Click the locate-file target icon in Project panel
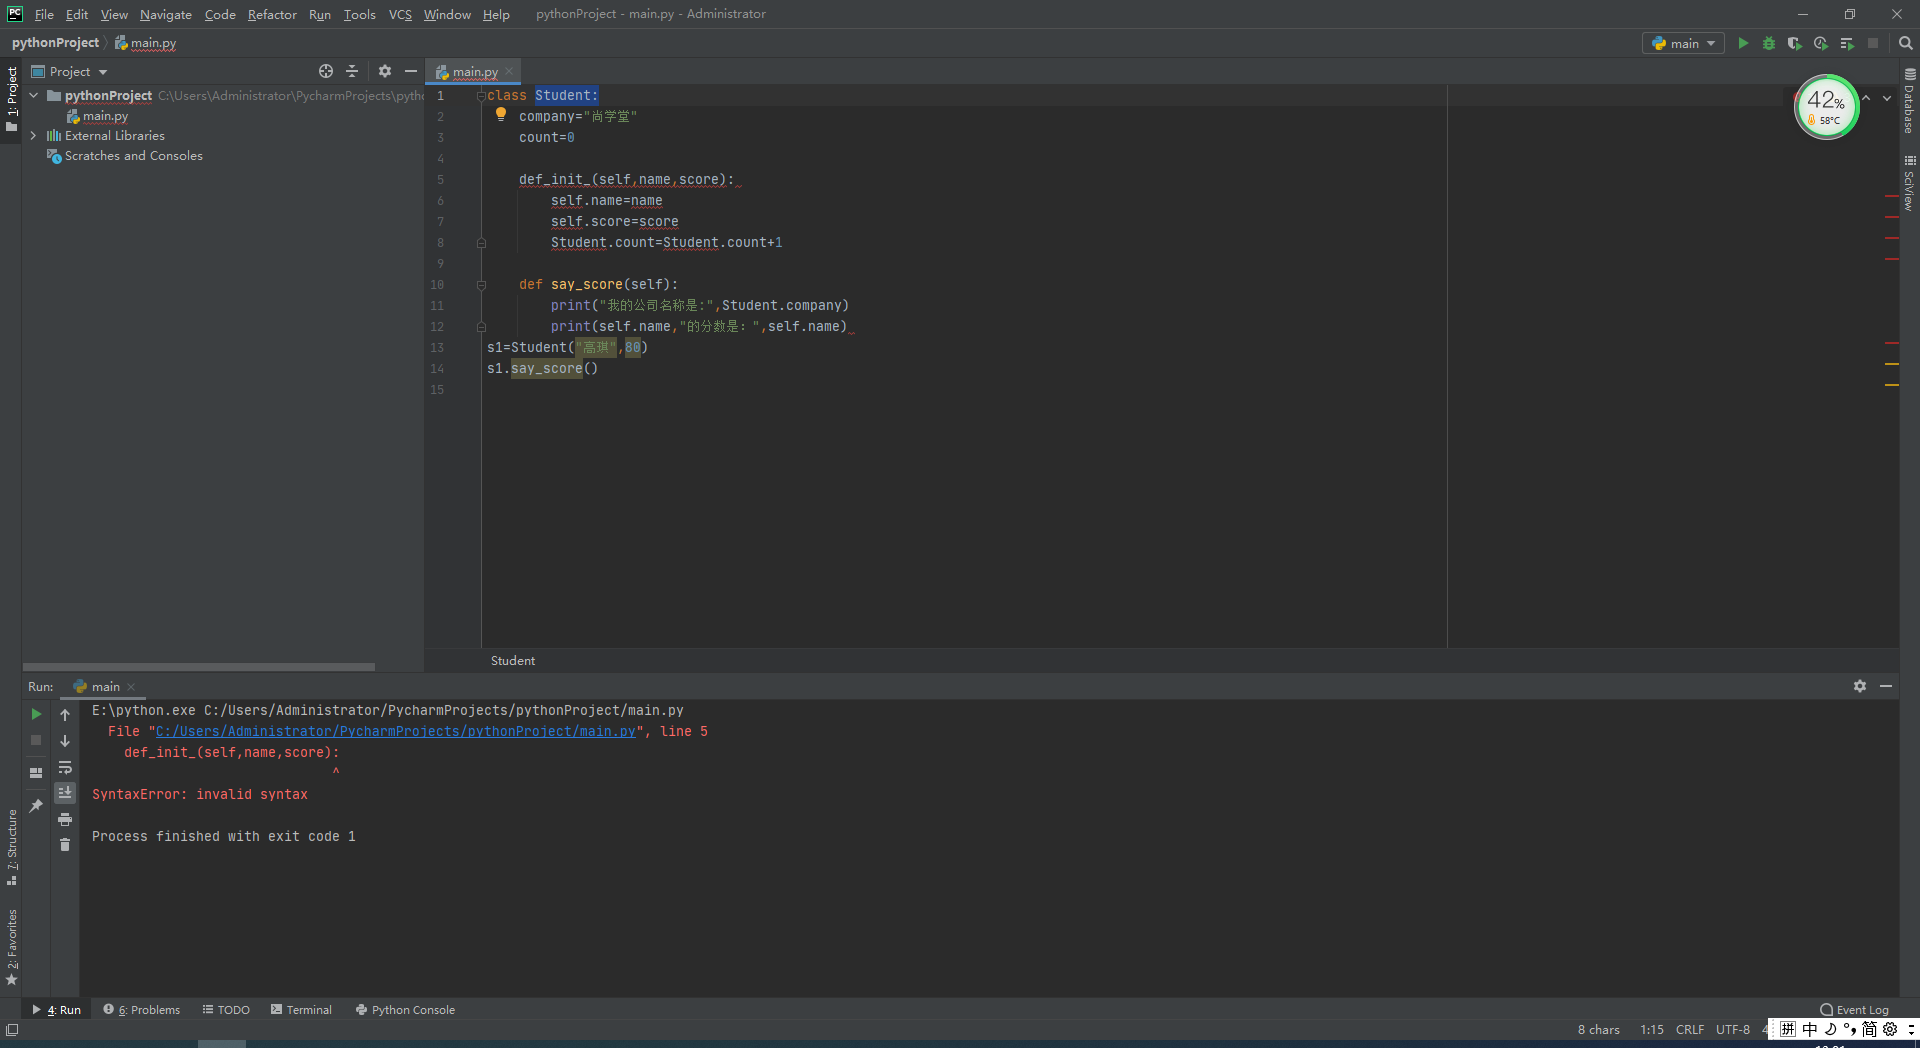Image resolution: width=1920 pixels, height=1048 pixels. coord(326,71)
